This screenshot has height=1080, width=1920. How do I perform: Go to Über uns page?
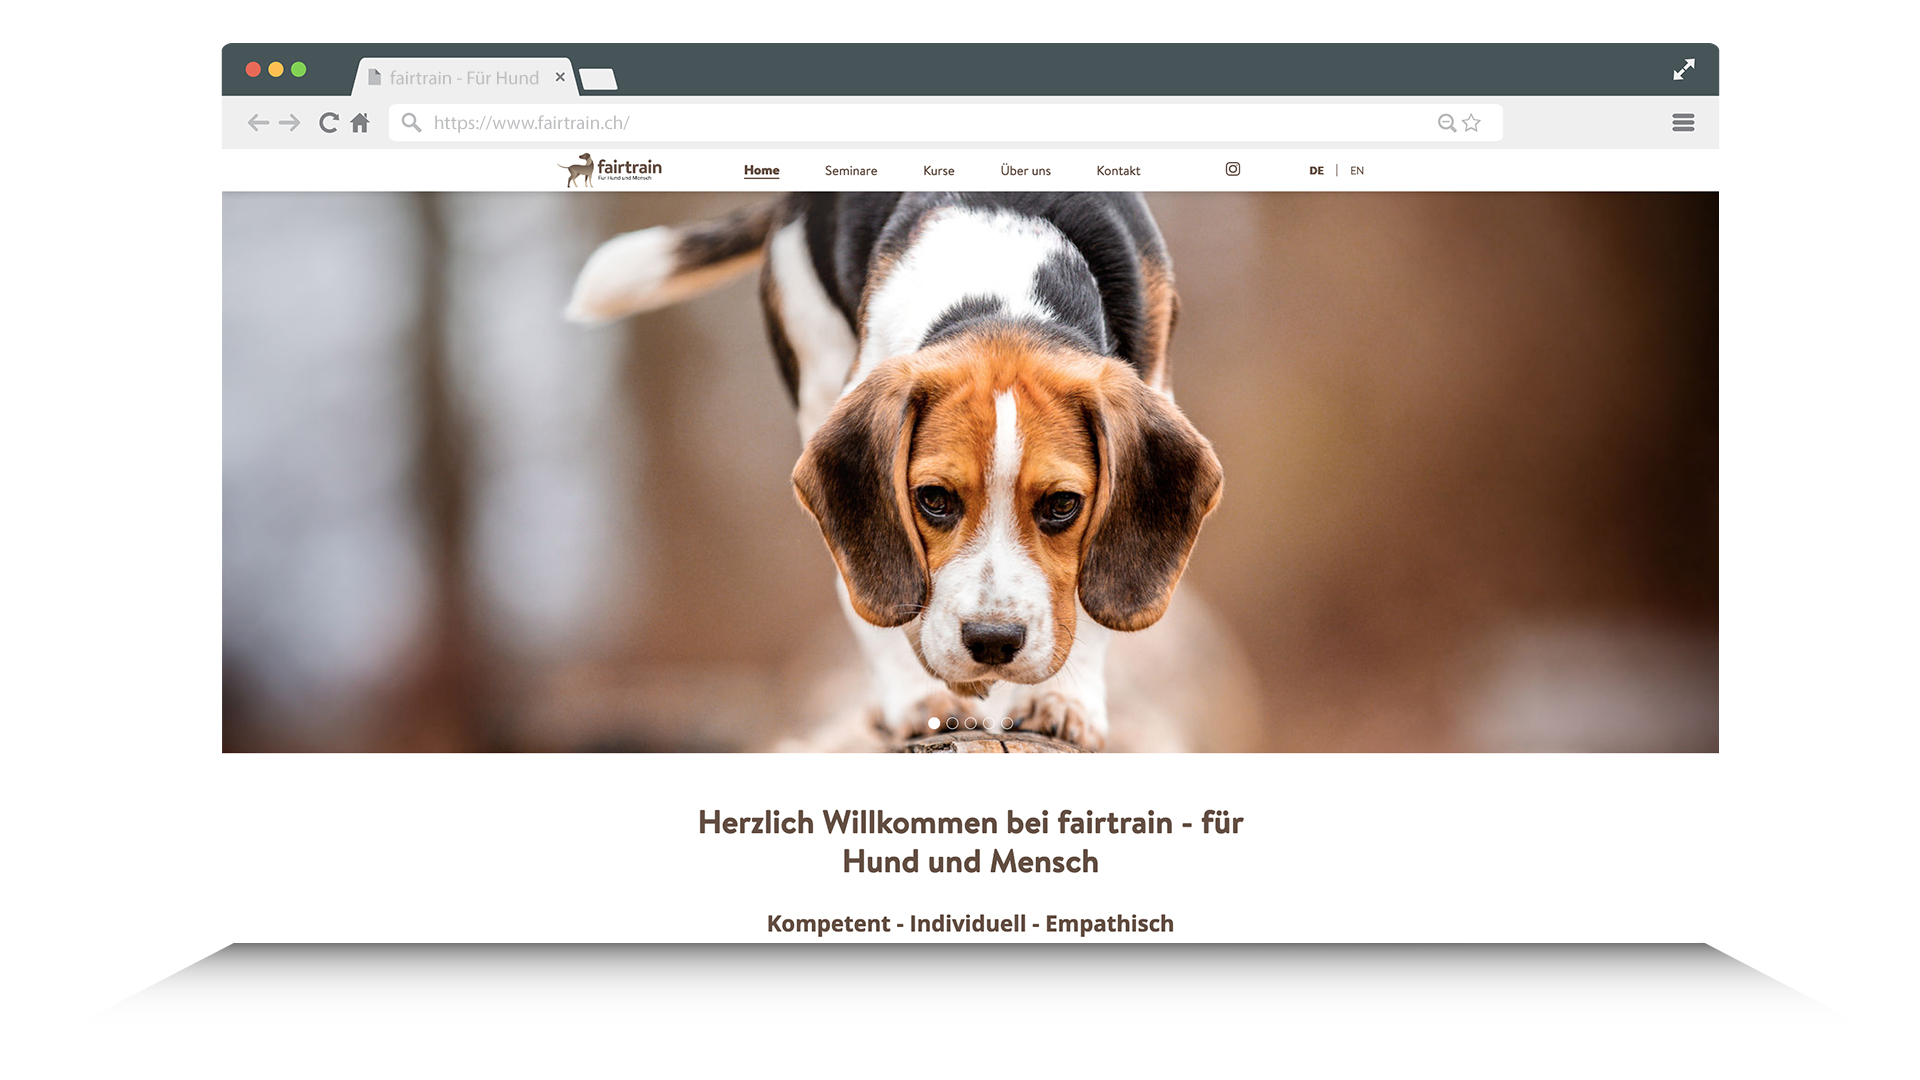pos(1025,171)
